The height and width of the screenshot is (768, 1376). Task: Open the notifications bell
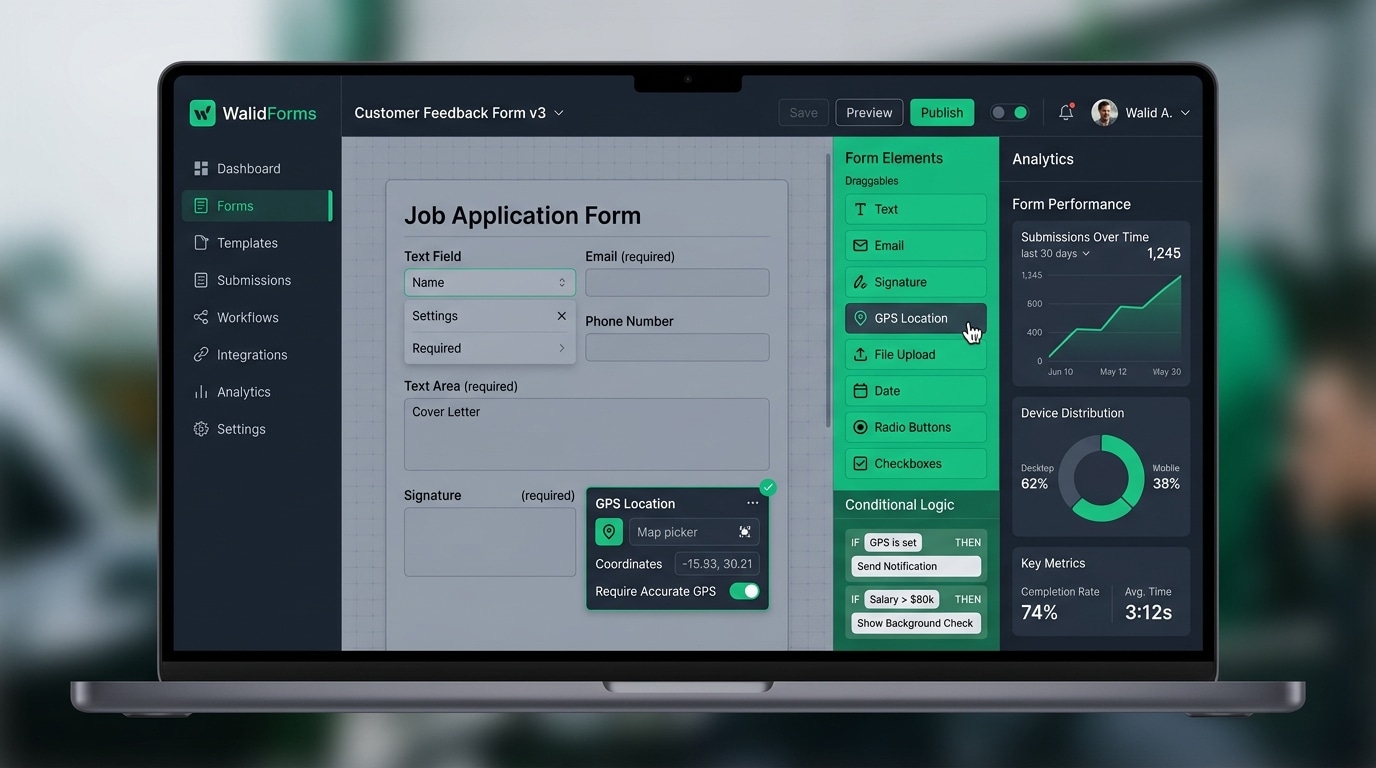click(x=1066, y=113)
